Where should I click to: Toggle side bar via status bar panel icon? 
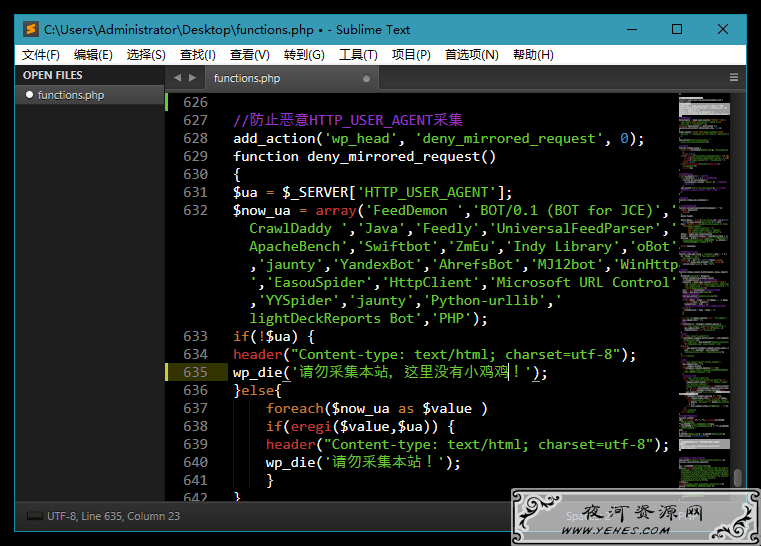pyautogui.click(x=34, y=516)
